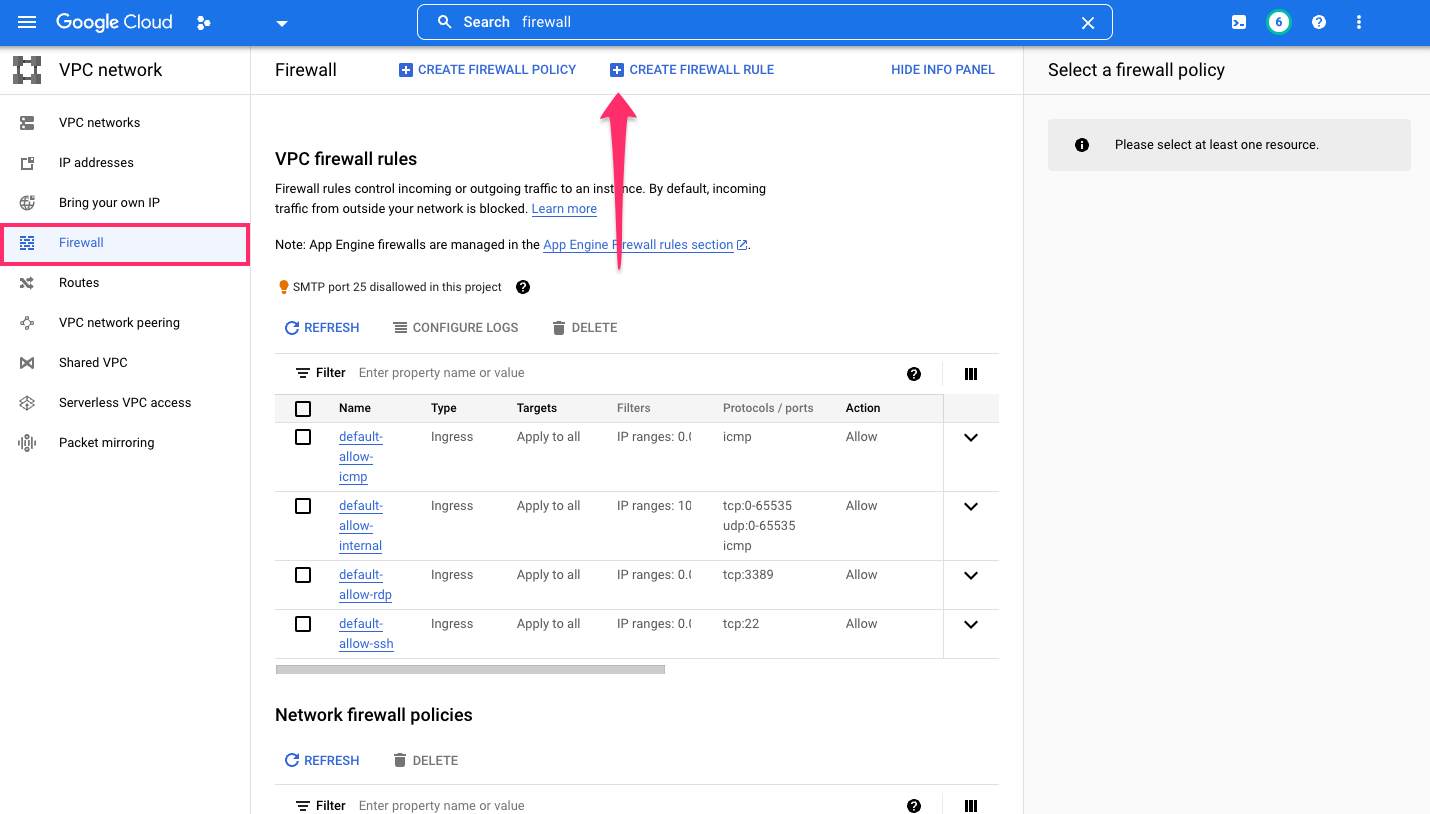This screenshot has width=1430, height=814.
Task: Activate Cloud Shell terminal
Action: coord(1238,21)
